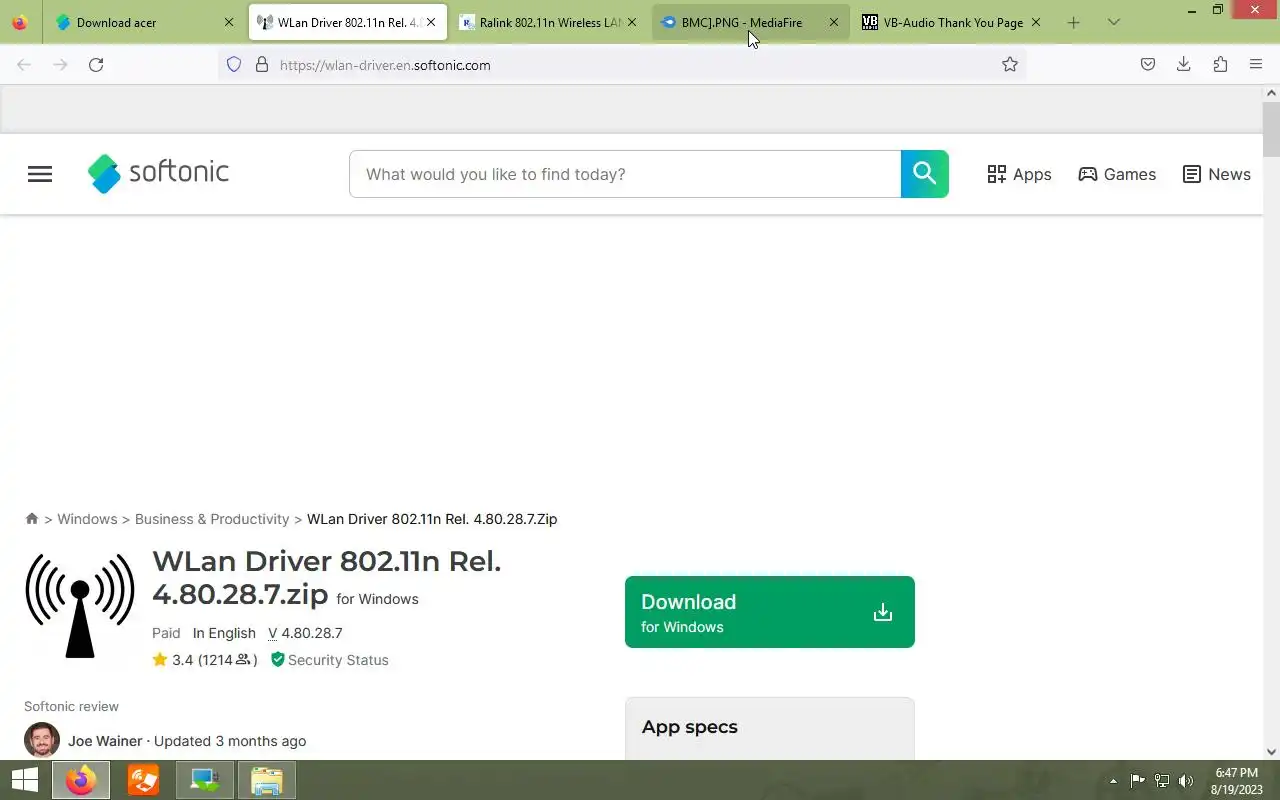Open the News section
Image resolution: width=1280 pixels, height=800 pixels.
click(x=1216, y=174)
